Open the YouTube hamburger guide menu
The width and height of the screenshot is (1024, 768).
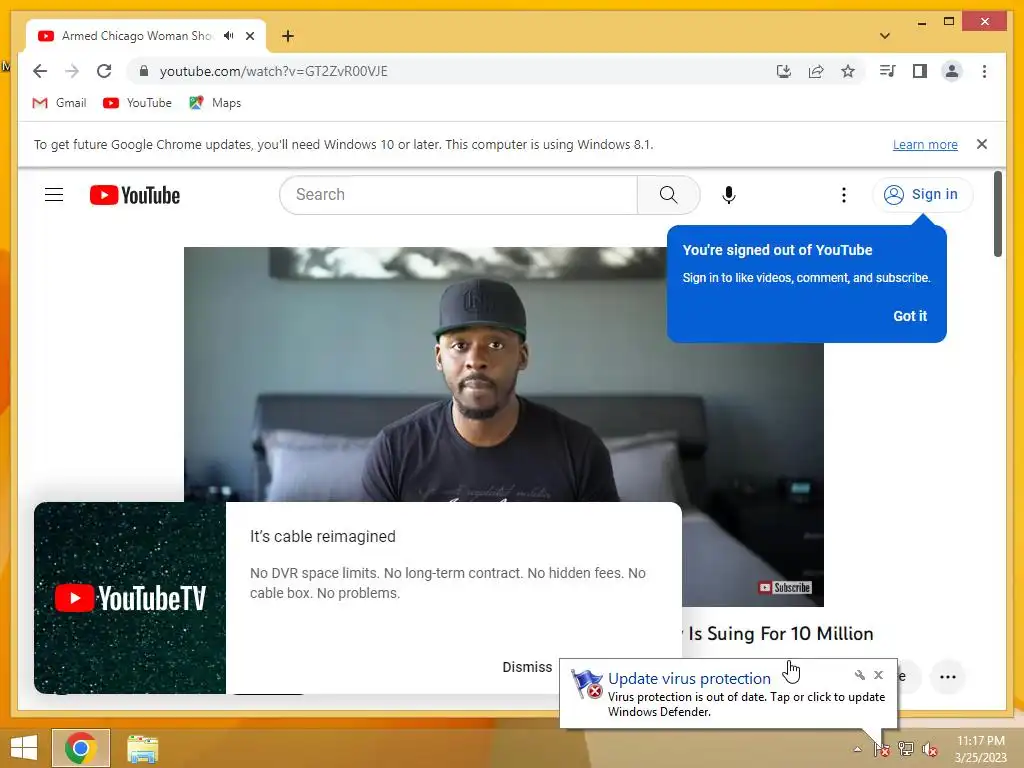click(x=54, y=195)
